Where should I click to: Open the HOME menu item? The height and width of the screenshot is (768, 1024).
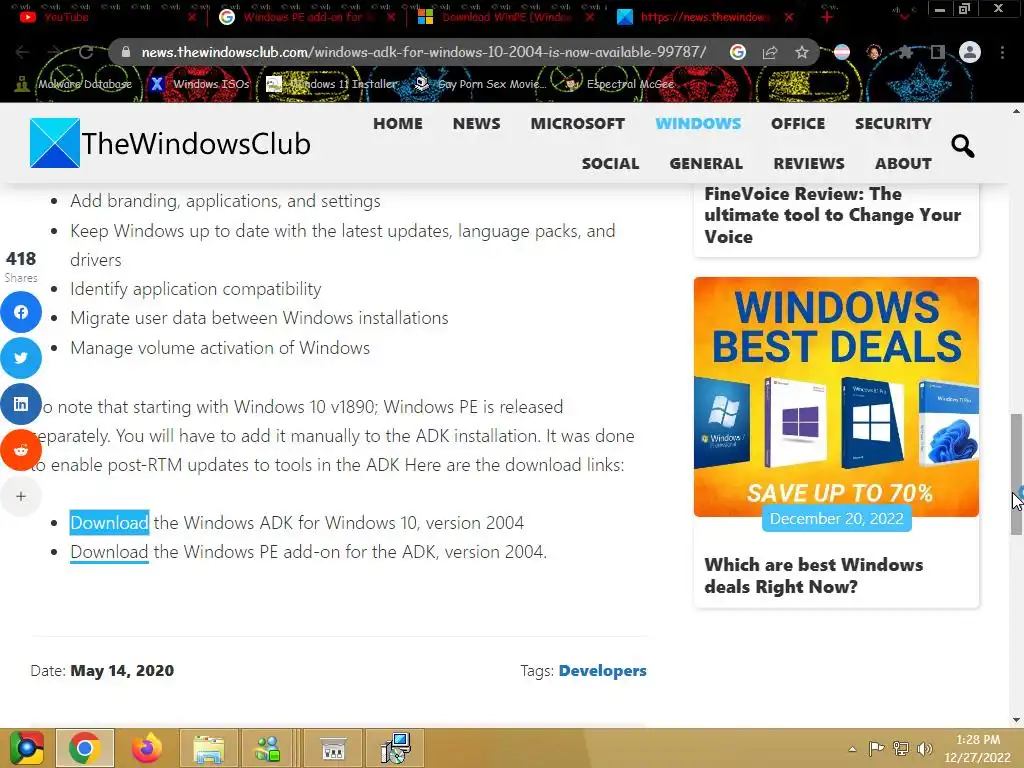click(398, 123)
